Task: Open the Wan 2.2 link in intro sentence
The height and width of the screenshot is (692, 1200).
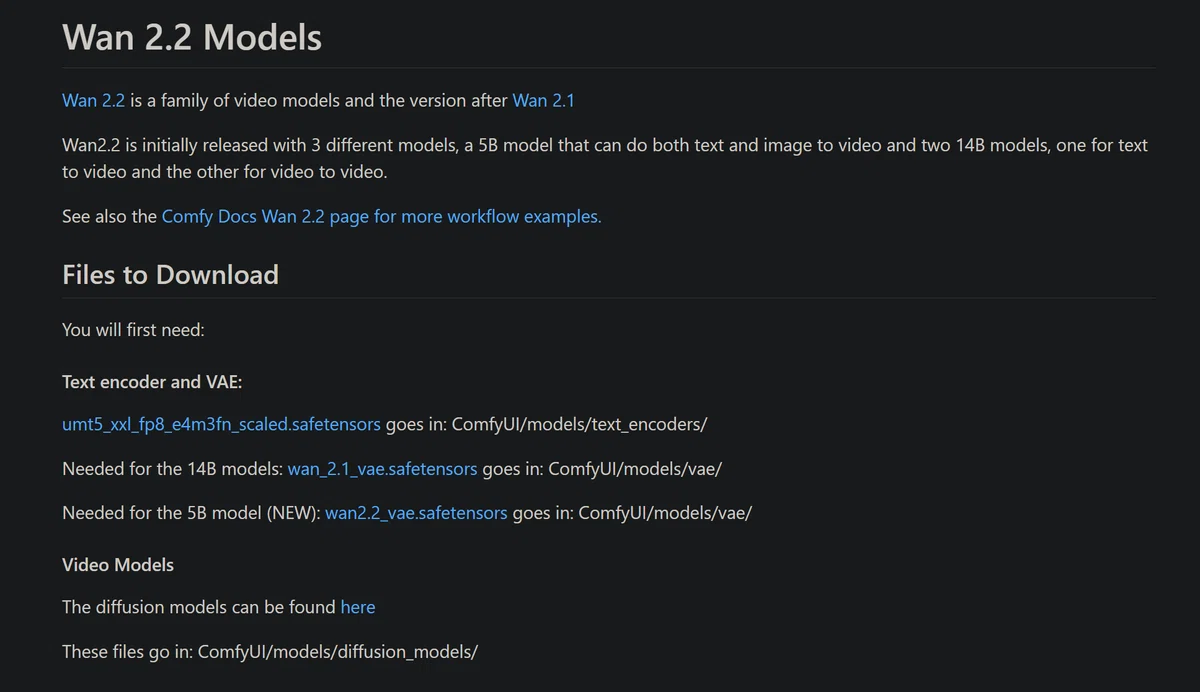Action: pos(93,101)
